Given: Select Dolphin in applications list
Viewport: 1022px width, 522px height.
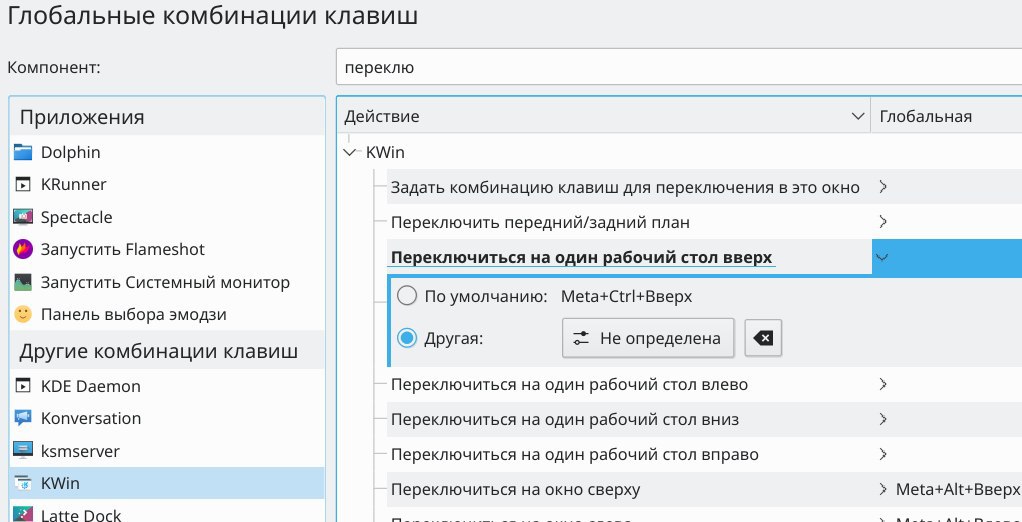Looking at the screenshot, I should click(x=167, y=152).
